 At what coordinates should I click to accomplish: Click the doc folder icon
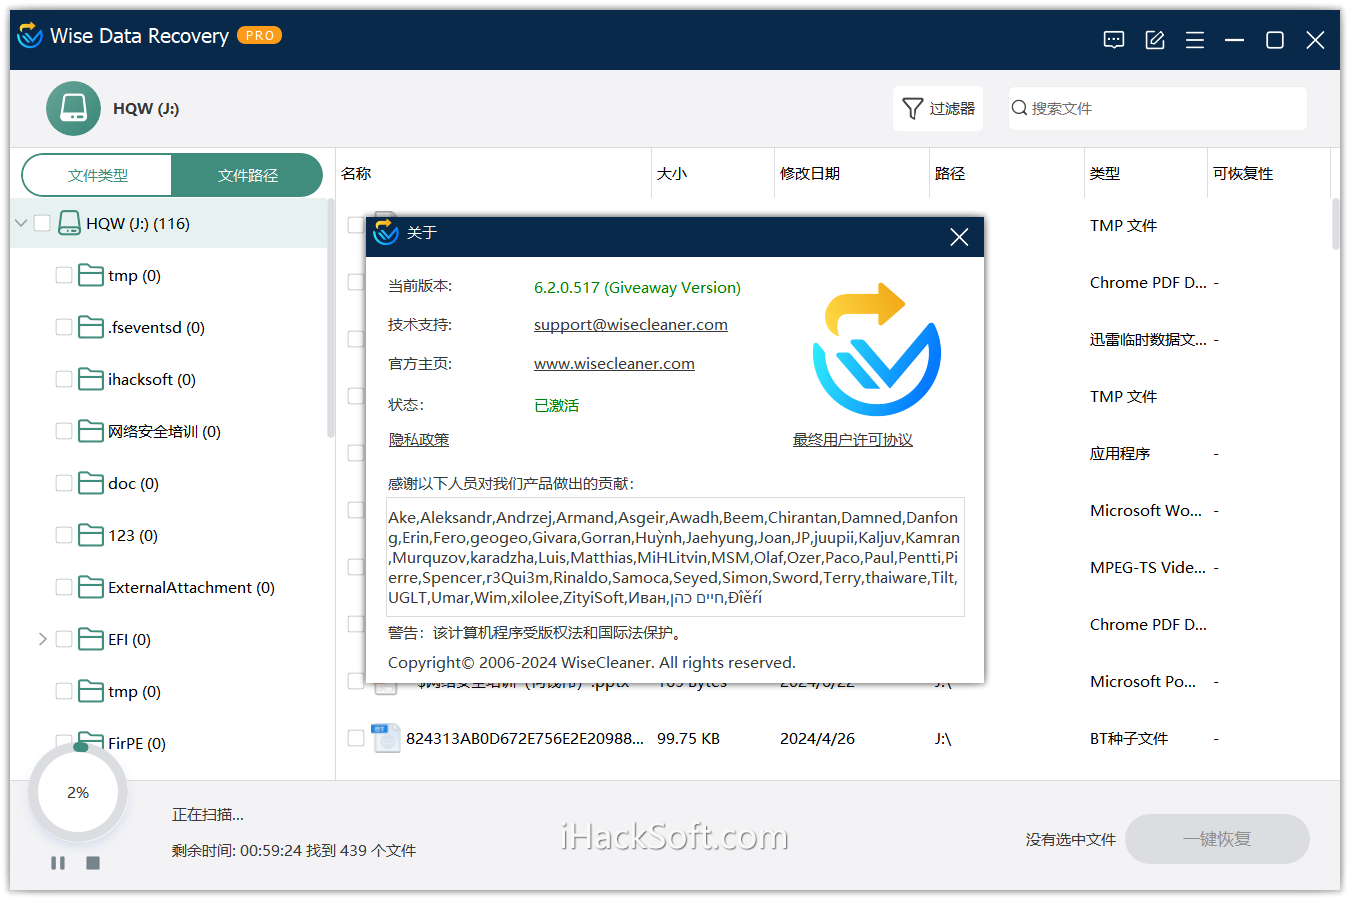[x=91, y=483]
